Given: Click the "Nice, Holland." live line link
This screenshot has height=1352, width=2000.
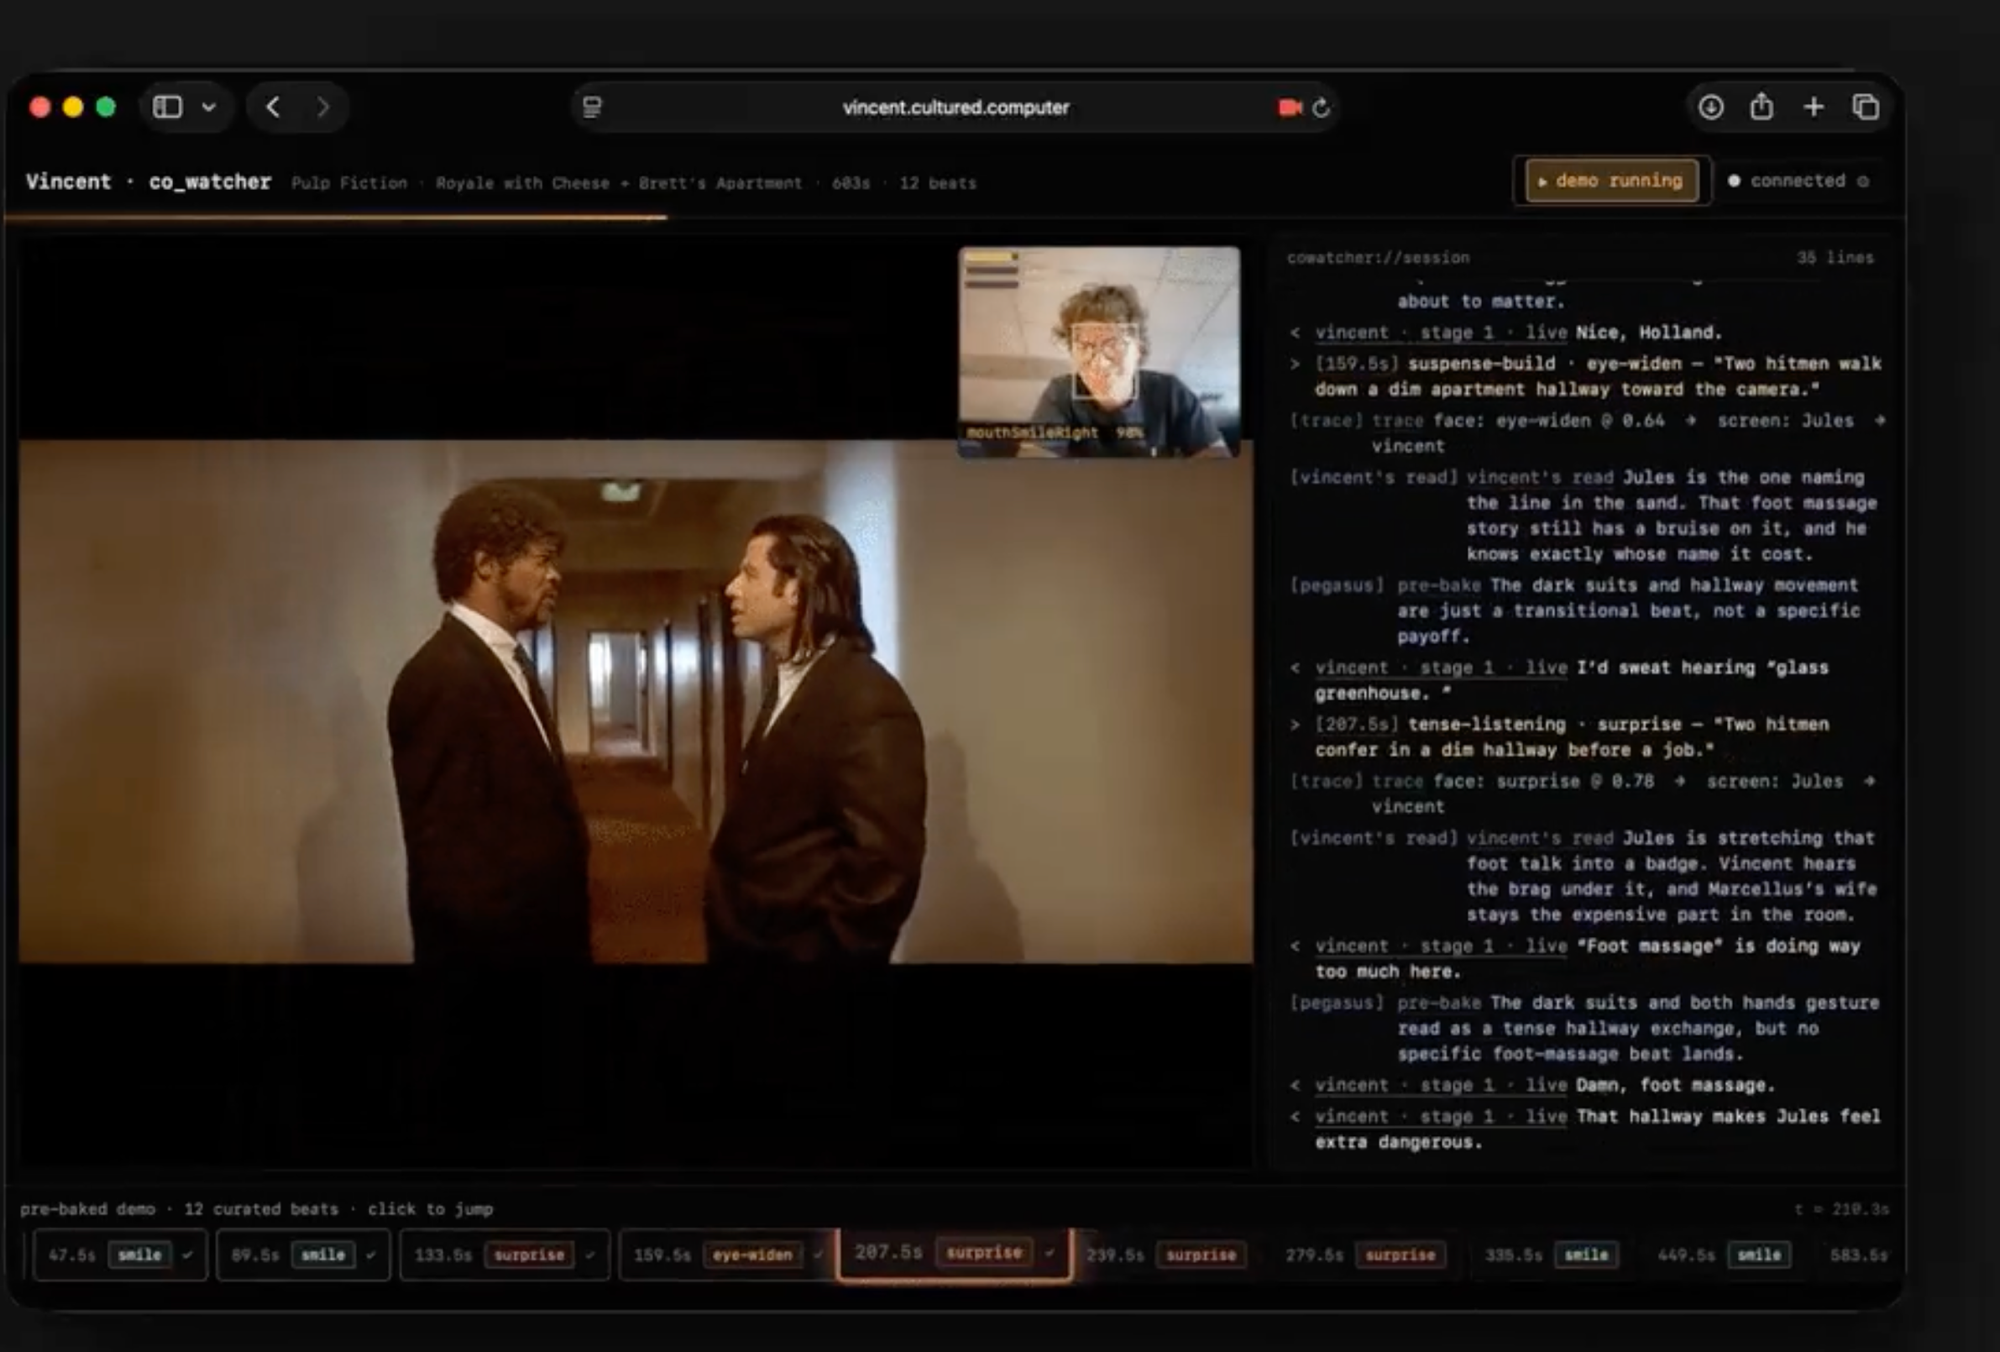Looking at the screenshot, I should click(1440, 333).
